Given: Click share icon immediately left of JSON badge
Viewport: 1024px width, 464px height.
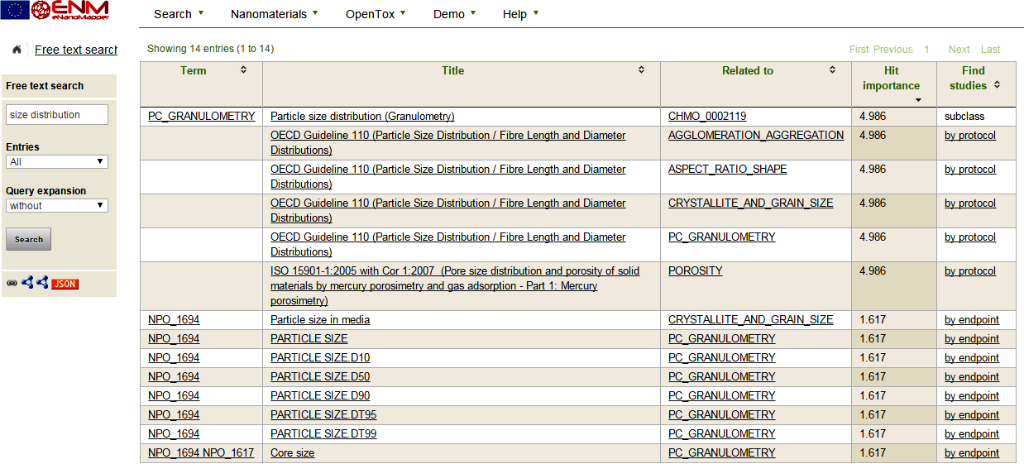Looking at the screenshot, I should (x=42, y=283).
